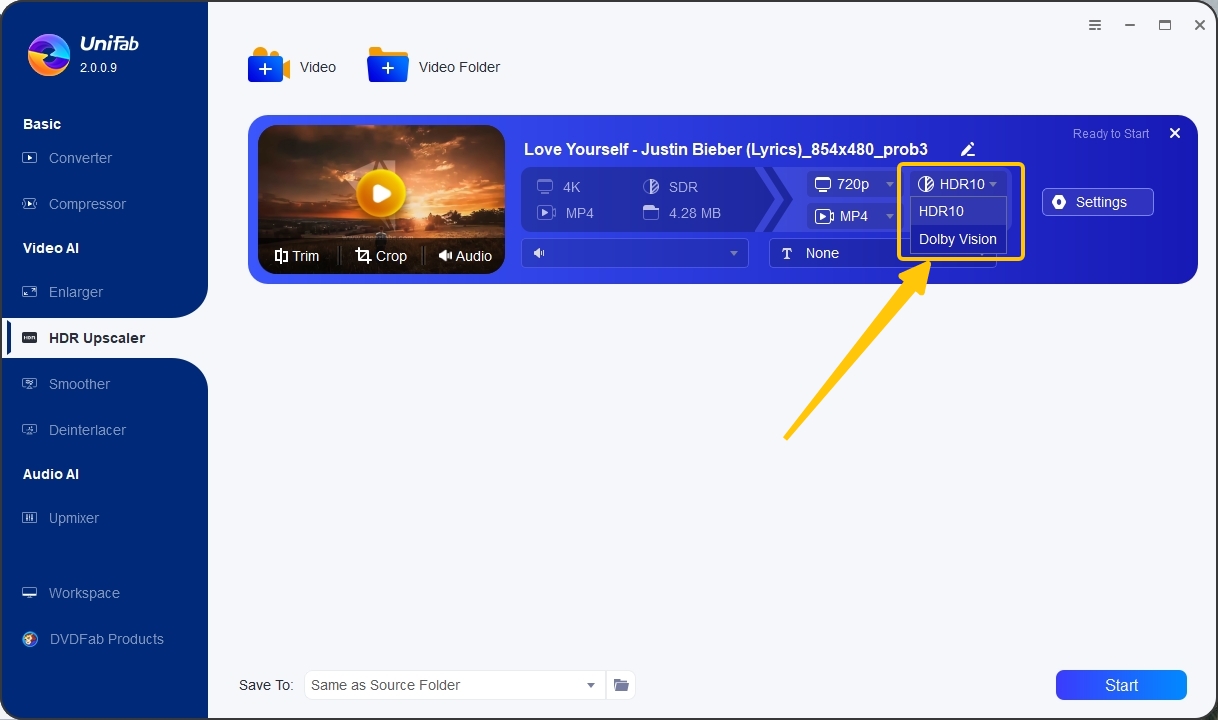
Task: Select the Upmixer under Audio AI
Action: click(x=73, y=518)
